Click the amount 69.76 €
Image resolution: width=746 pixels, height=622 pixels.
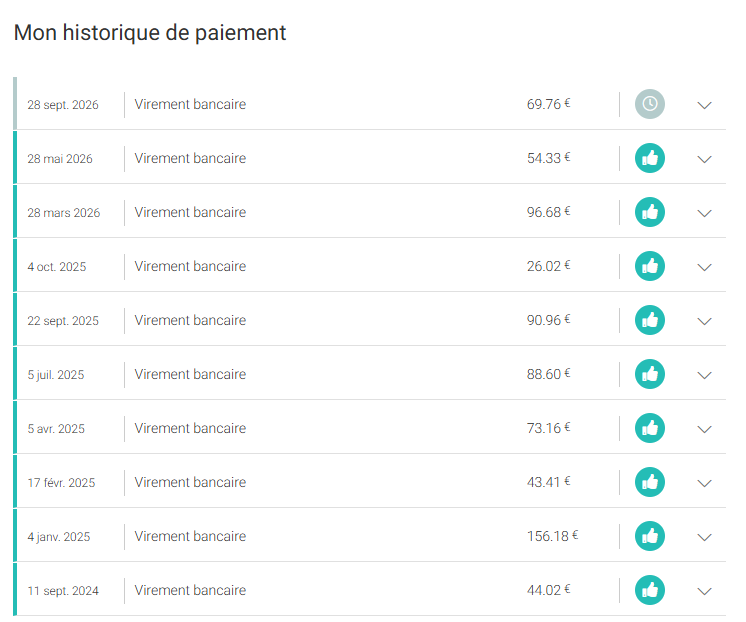(x=548, y=104)
